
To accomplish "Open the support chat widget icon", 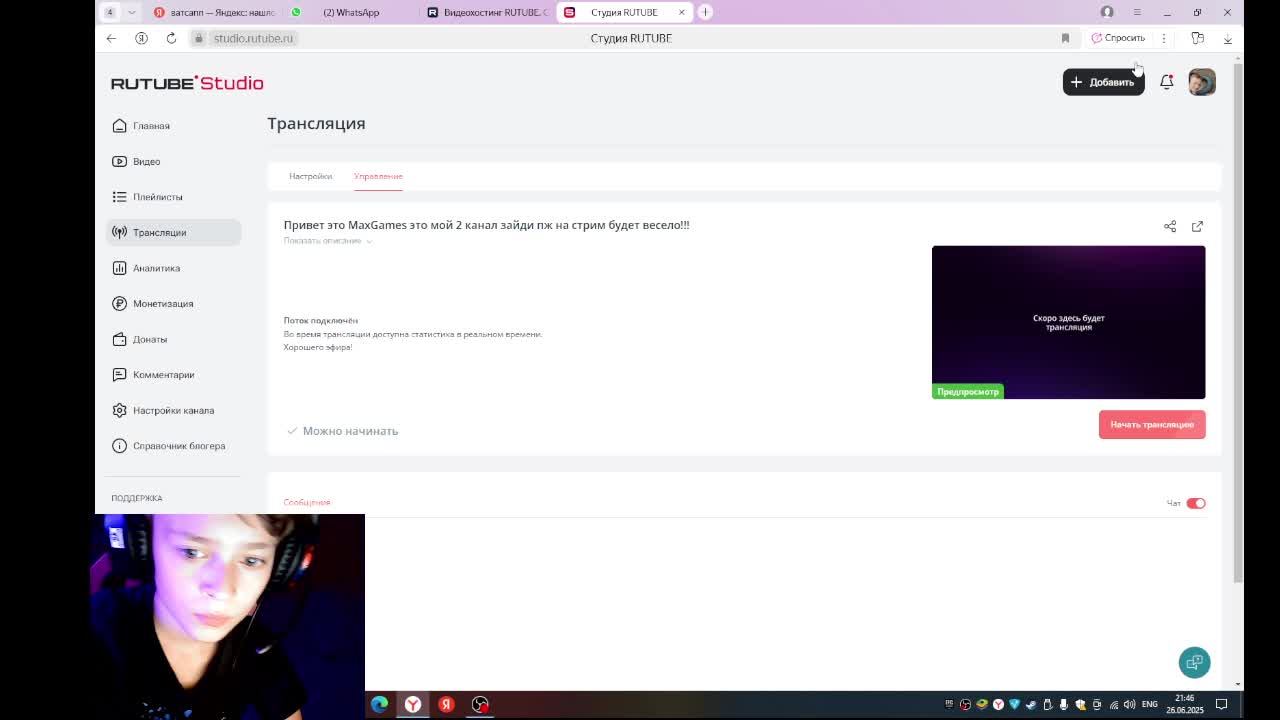I will click(x=1194, y=662).
